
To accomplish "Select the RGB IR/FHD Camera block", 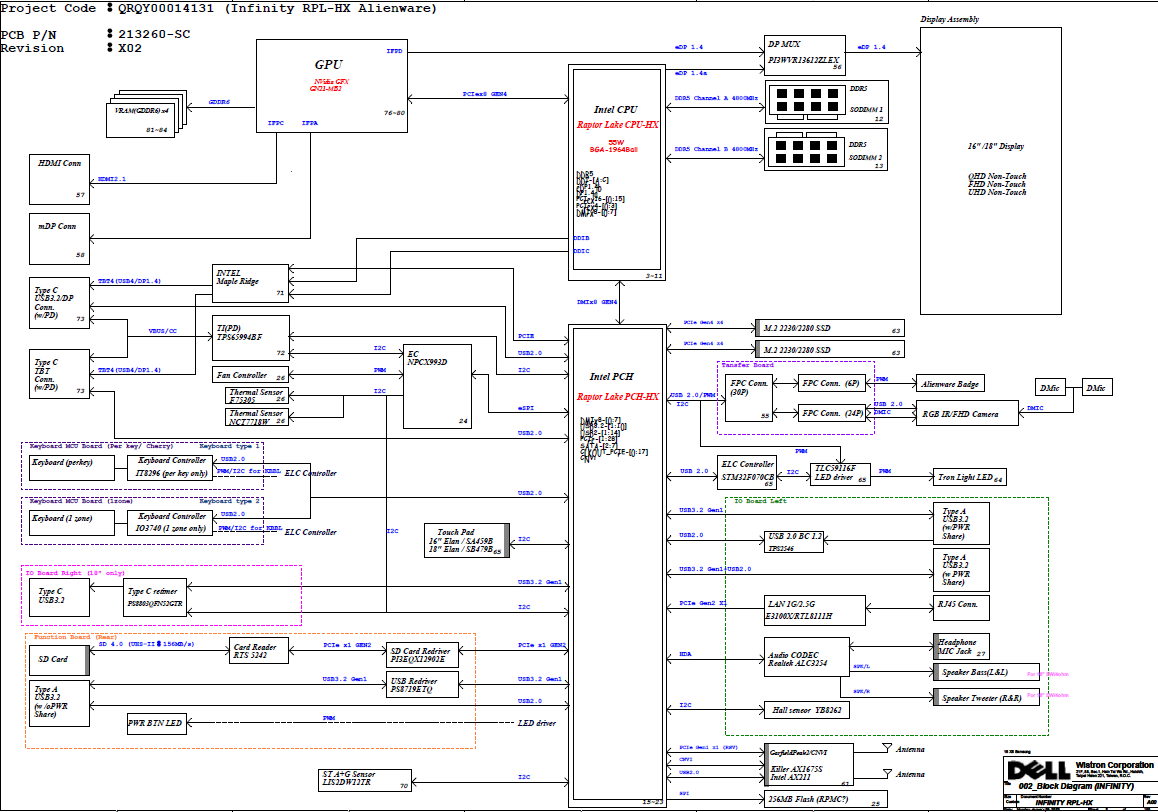I will (x=967, y=413).
